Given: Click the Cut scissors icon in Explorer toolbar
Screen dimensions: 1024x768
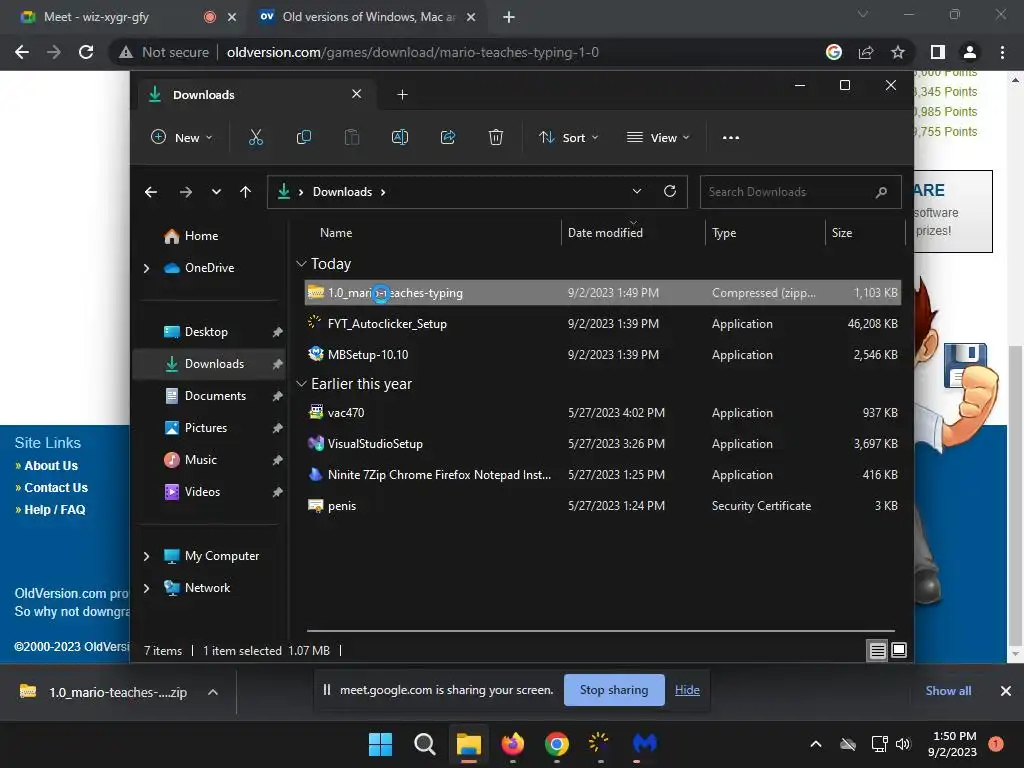Looking at the screenshot, I should [255, 137].
